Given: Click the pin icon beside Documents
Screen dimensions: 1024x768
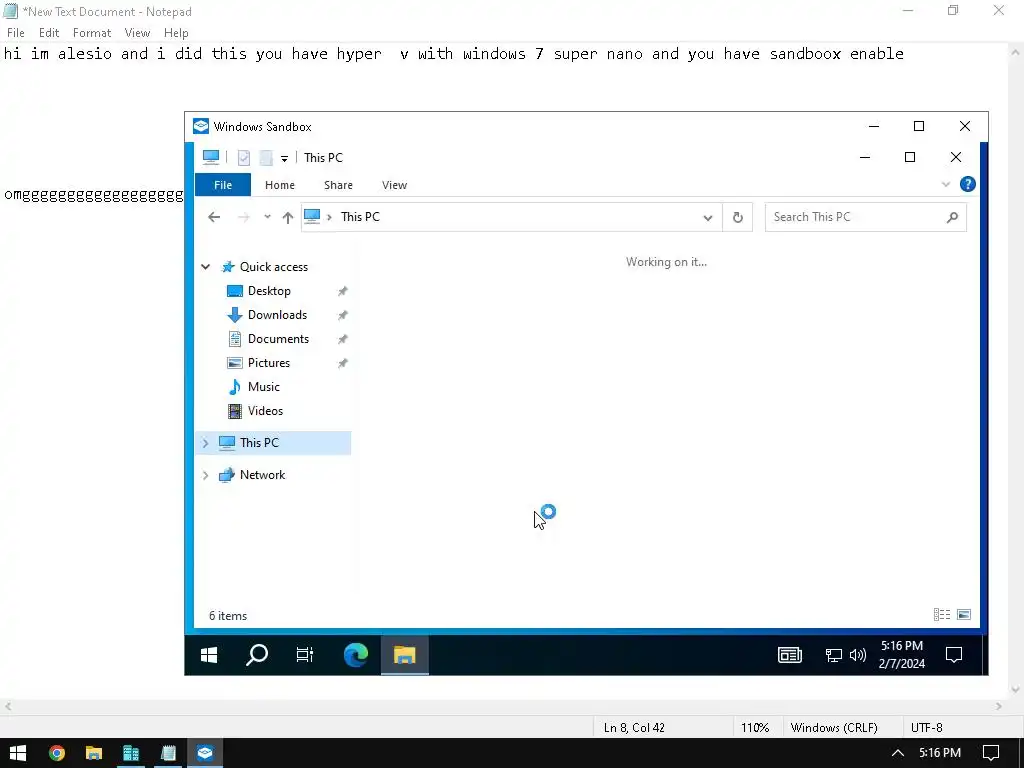Looking at the screenshot, I should click(x=342, y=340).
